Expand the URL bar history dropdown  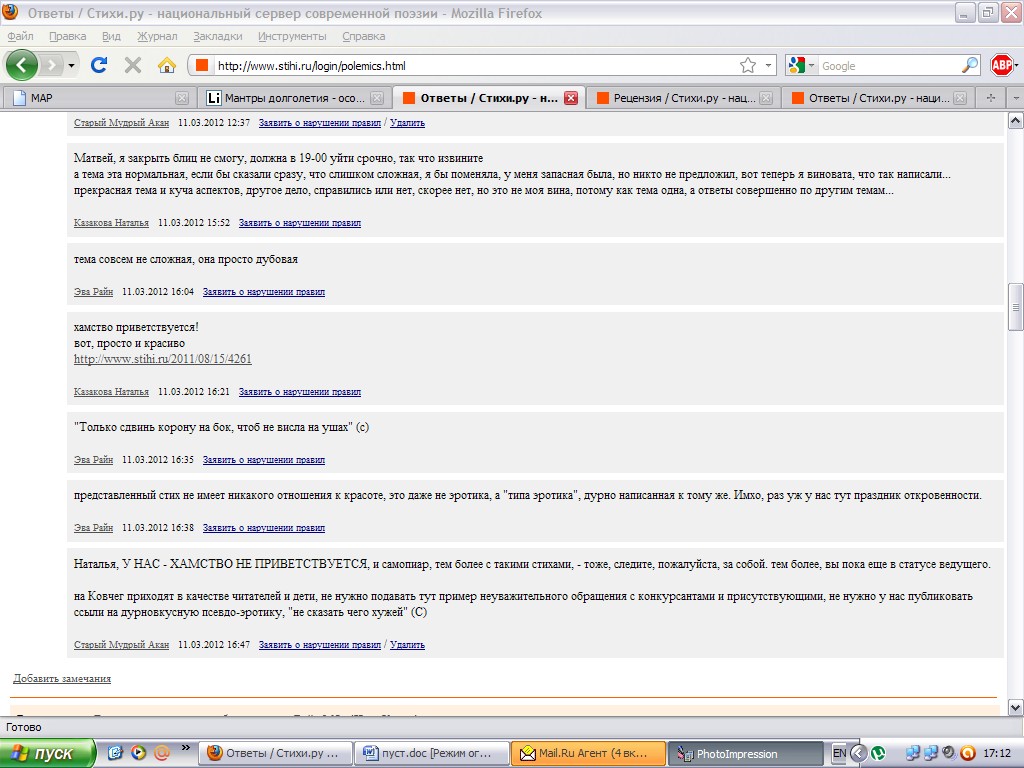768,66
